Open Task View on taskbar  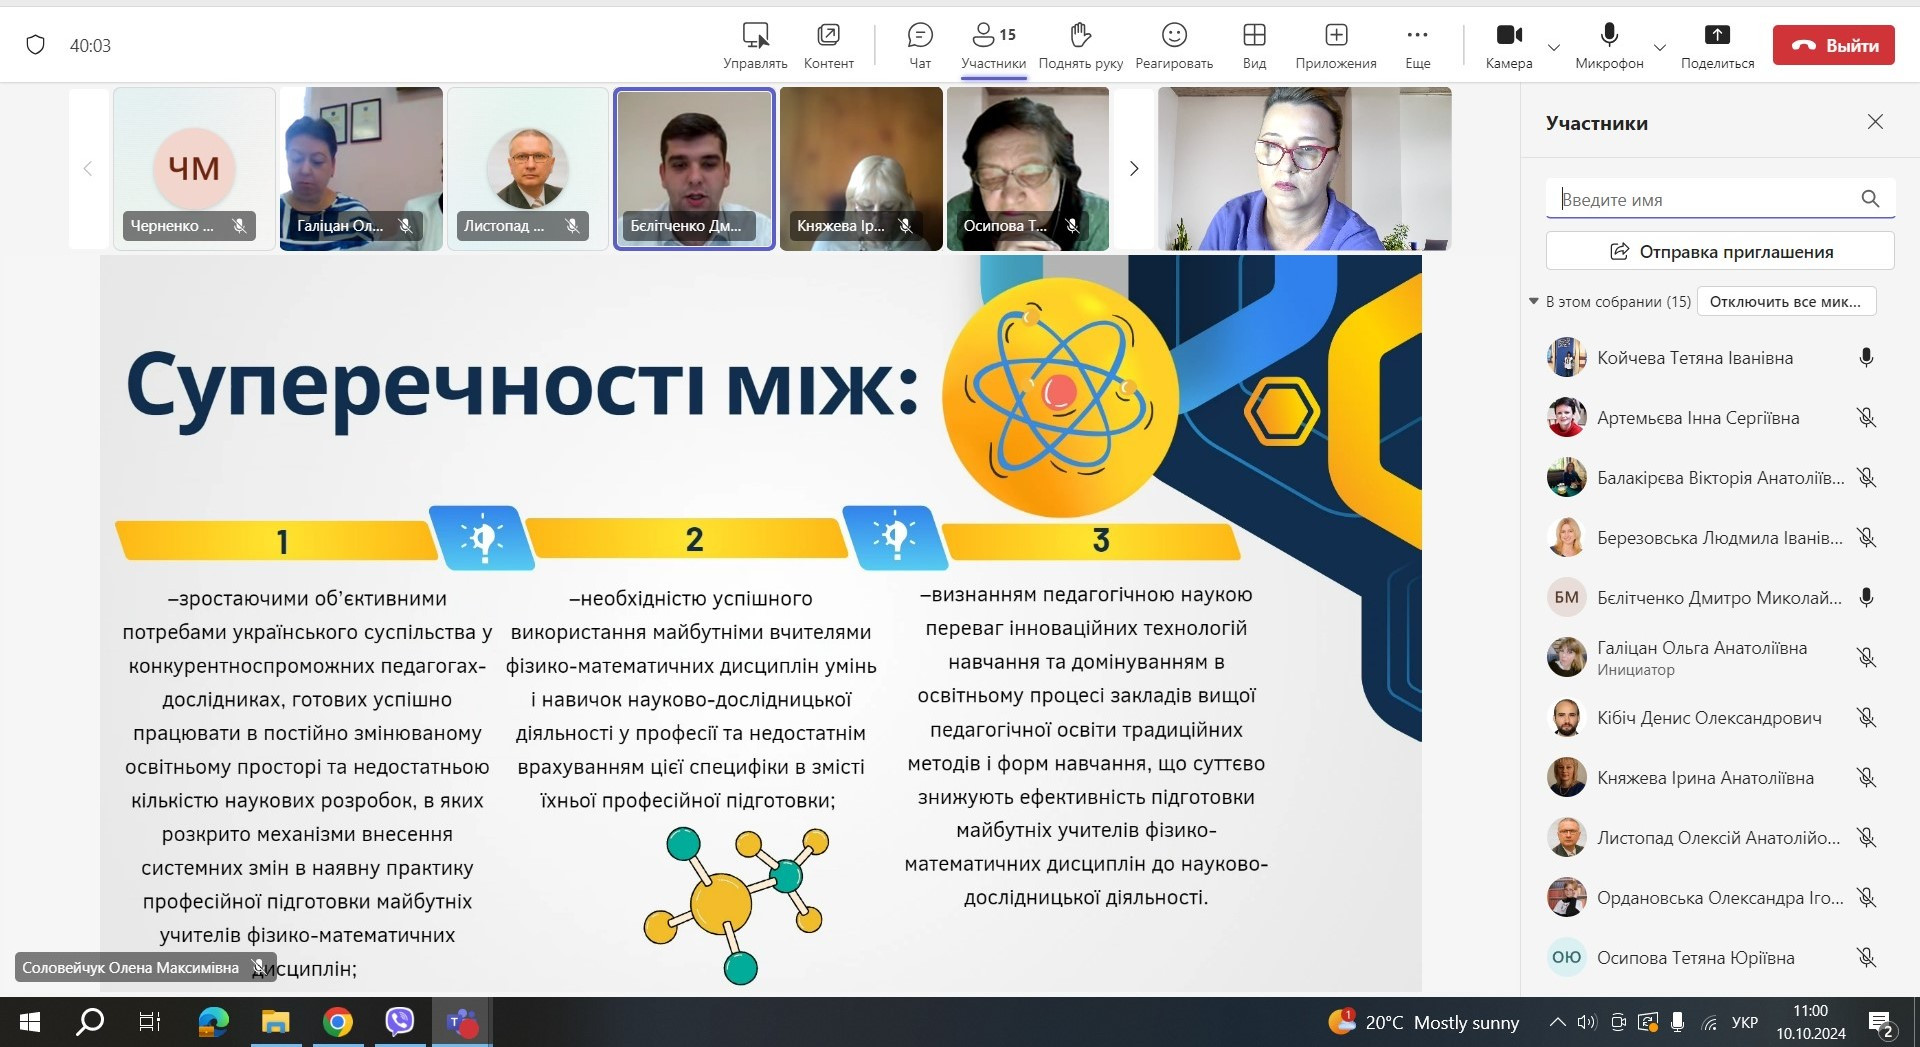[150, 1022]
